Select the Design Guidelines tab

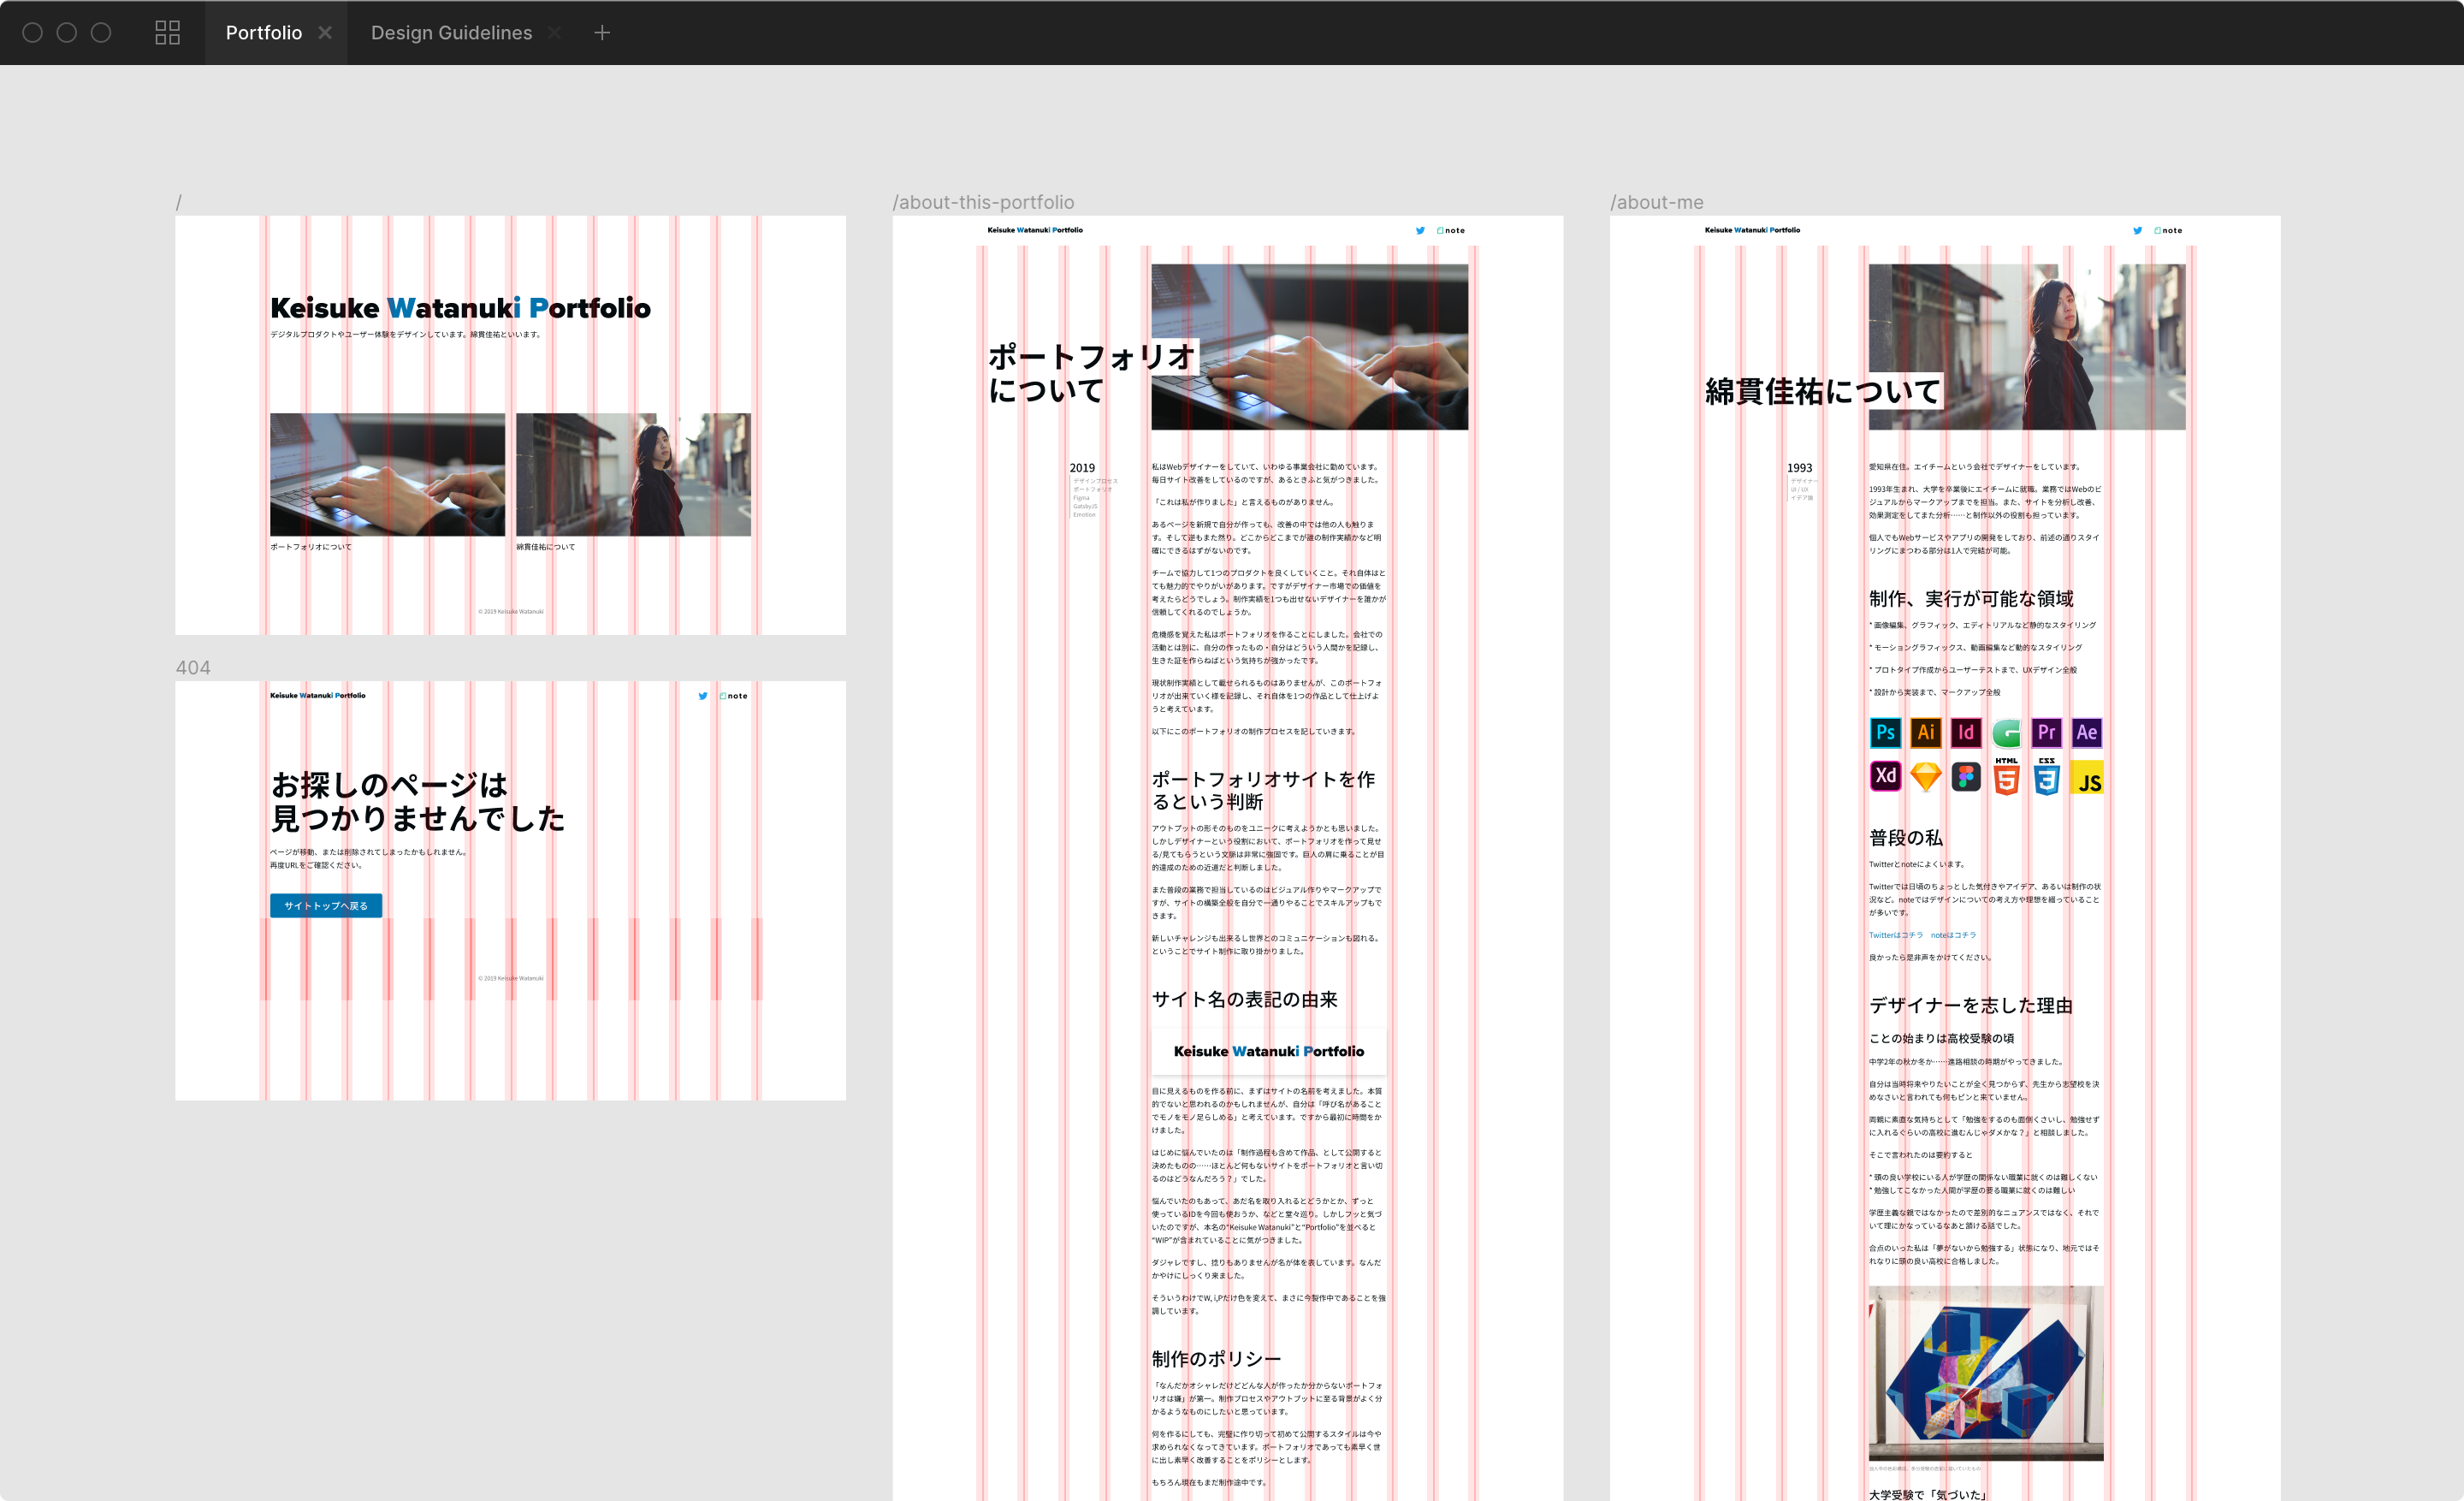451,32
